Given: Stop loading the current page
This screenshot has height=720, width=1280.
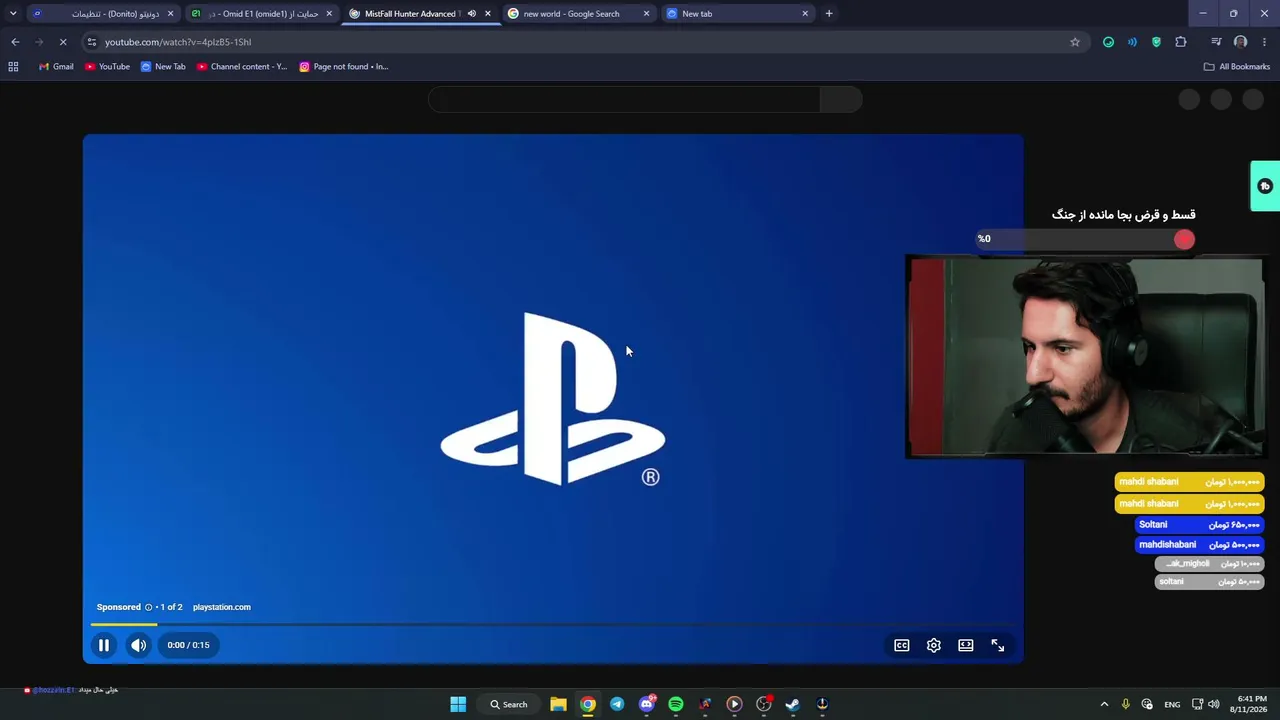Looking at the screenshot, I should (62, 42).
